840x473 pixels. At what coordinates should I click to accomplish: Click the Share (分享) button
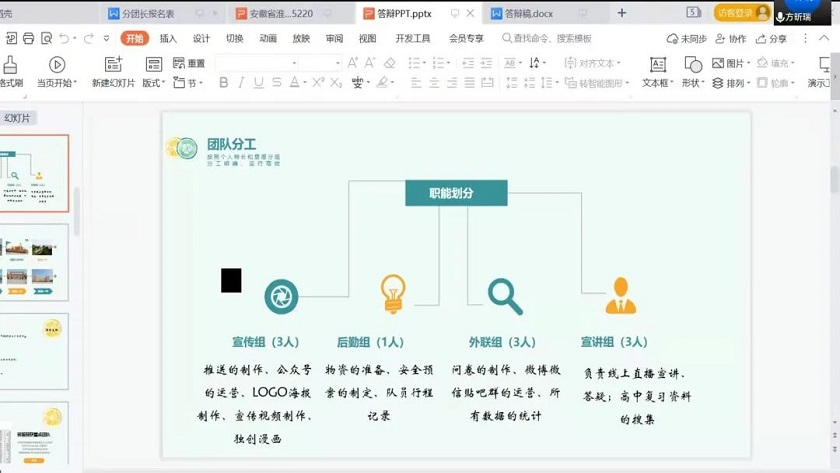pos(771,39)
